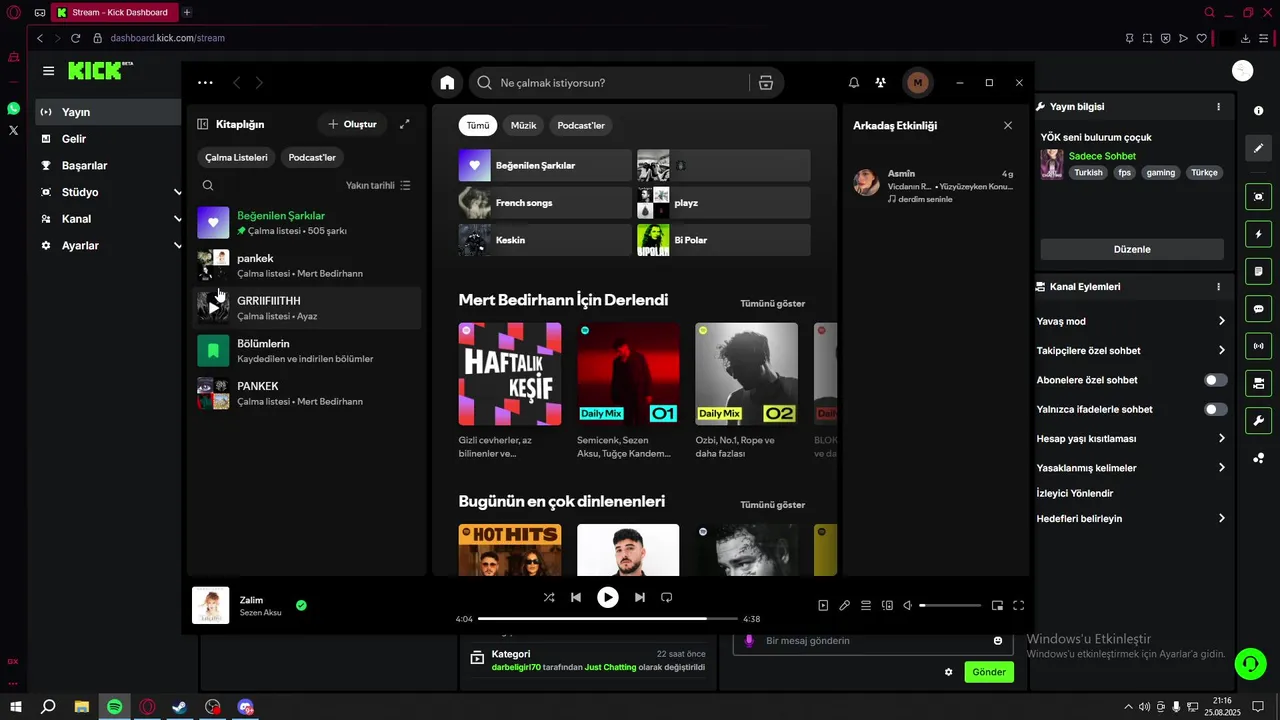
Task: Toggle Yalnızca ifadelerle sohbet switch
Action: point(1216,409)
